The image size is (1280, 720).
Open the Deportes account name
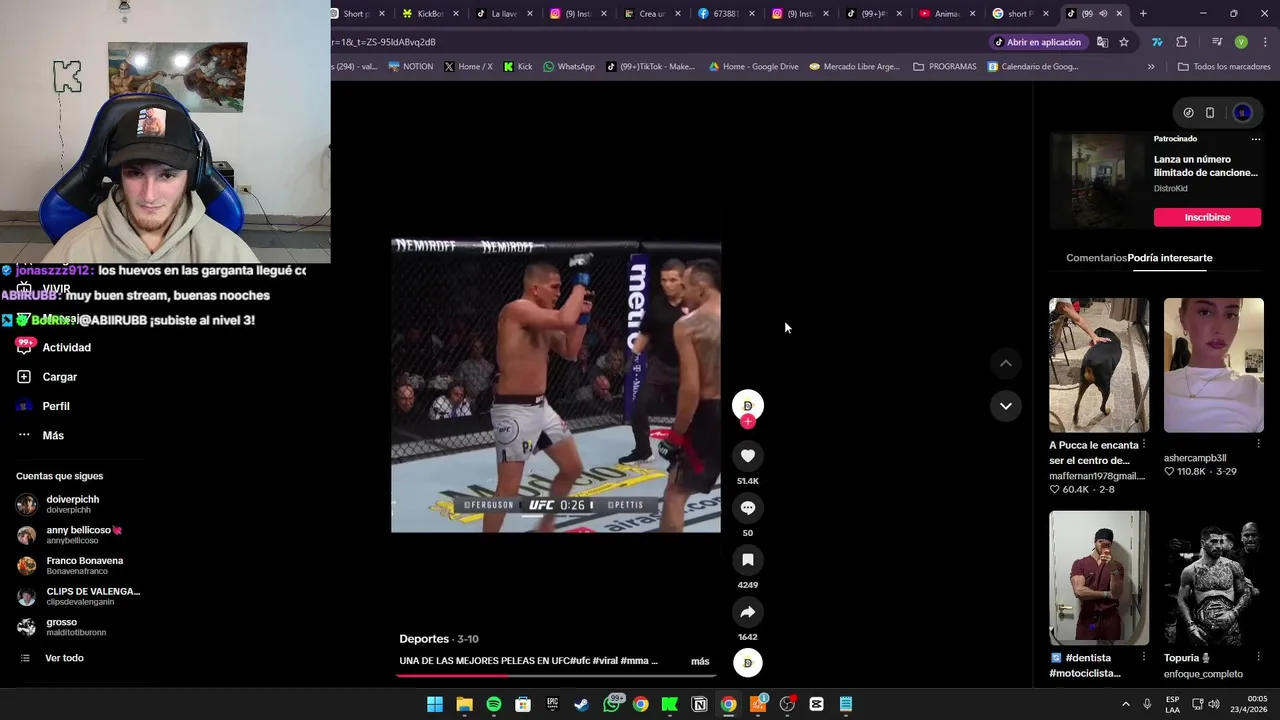424,639
